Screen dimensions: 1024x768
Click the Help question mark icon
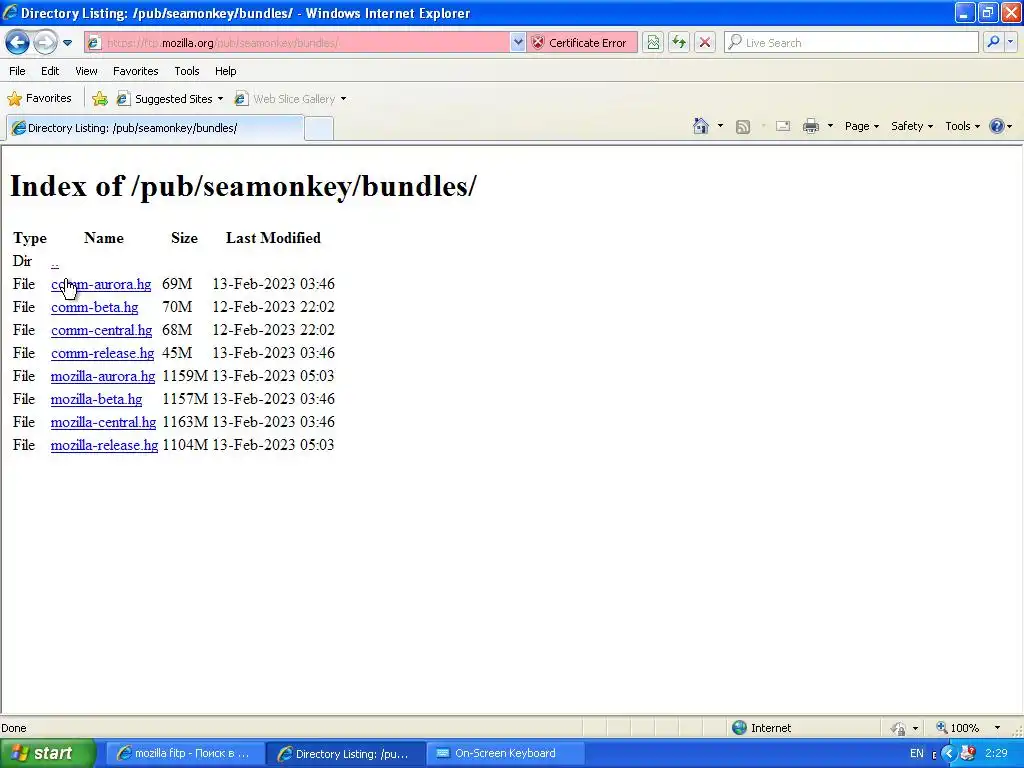coord(997,126)
